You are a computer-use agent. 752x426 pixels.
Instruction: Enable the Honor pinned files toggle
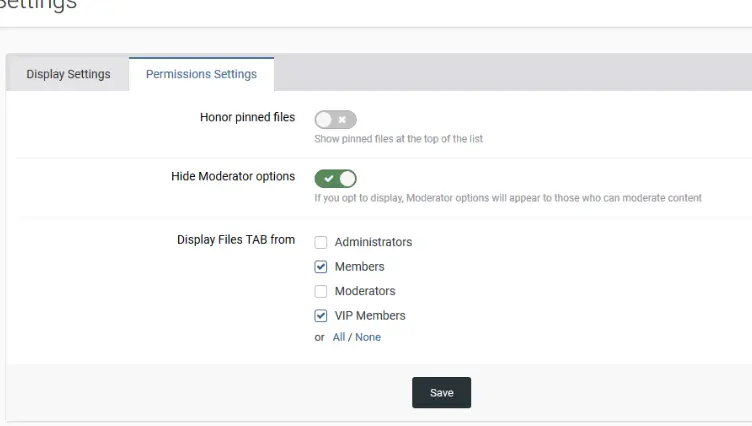335,120
